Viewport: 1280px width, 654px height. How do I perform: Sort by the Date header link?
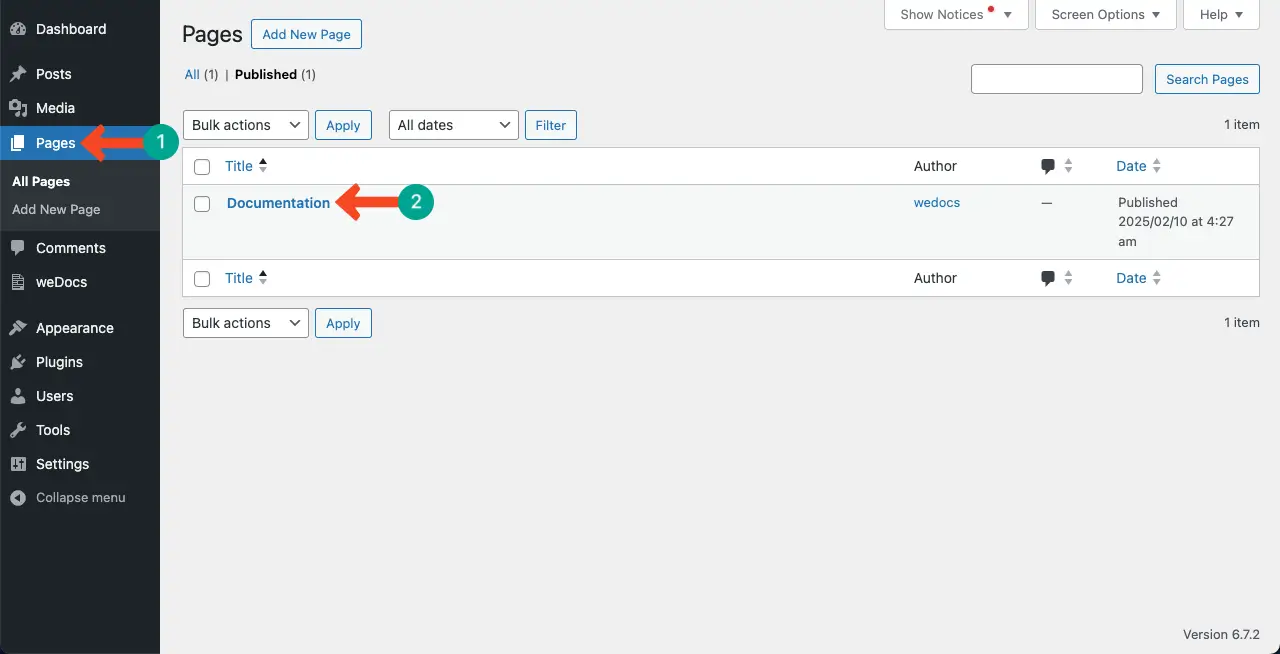coord(1131,166)
